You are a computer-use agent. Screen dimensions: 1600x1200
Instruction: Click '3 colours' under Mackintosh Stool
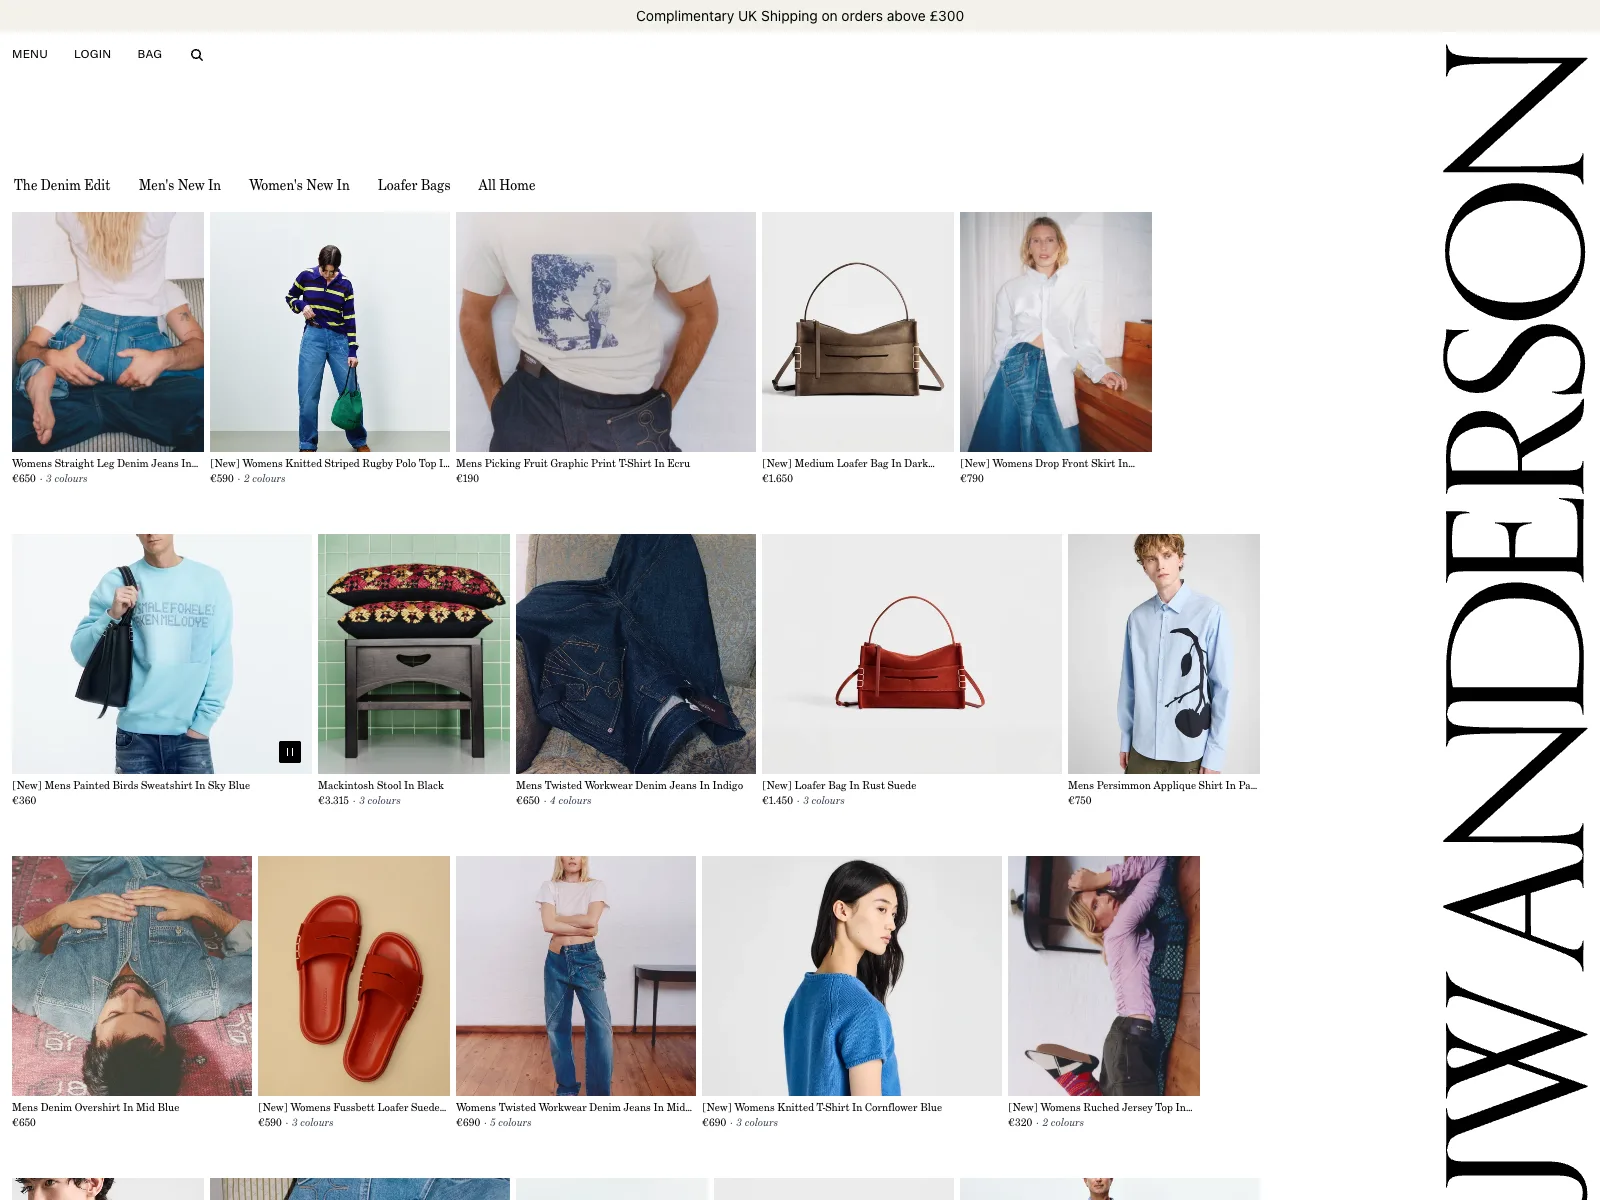(x=380, y=800)
